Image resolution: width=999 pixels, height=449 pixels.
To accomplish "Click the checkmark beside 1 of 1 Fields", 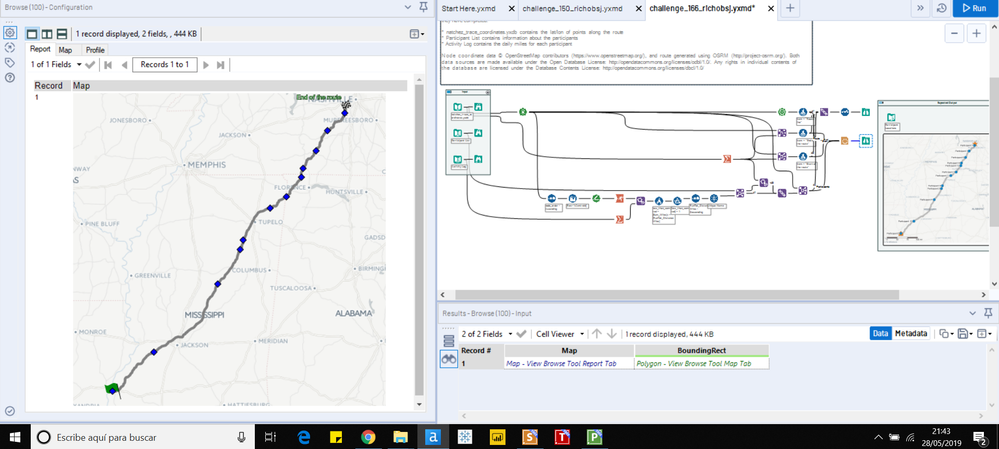I will 90,64.
